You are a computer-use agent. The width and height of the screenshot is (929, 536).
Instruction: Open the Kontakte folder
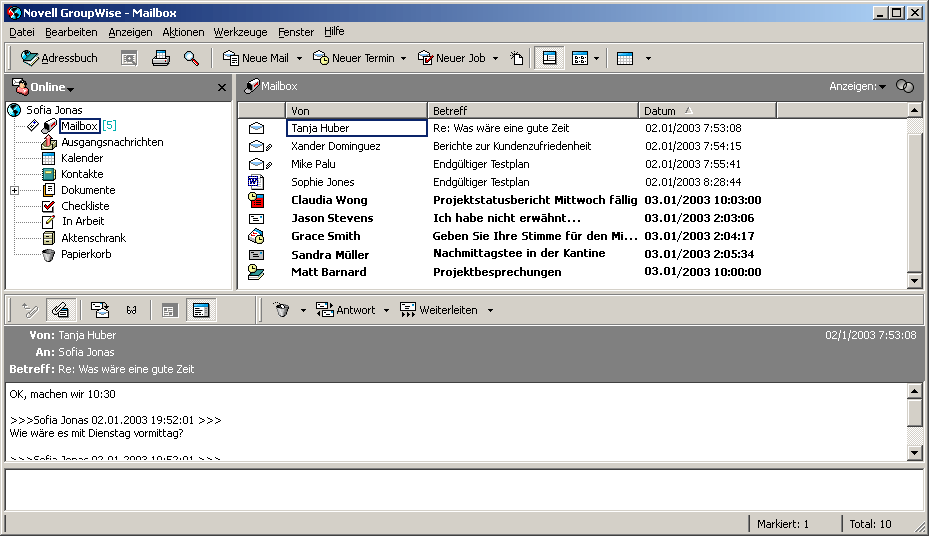tap(82, 174)
